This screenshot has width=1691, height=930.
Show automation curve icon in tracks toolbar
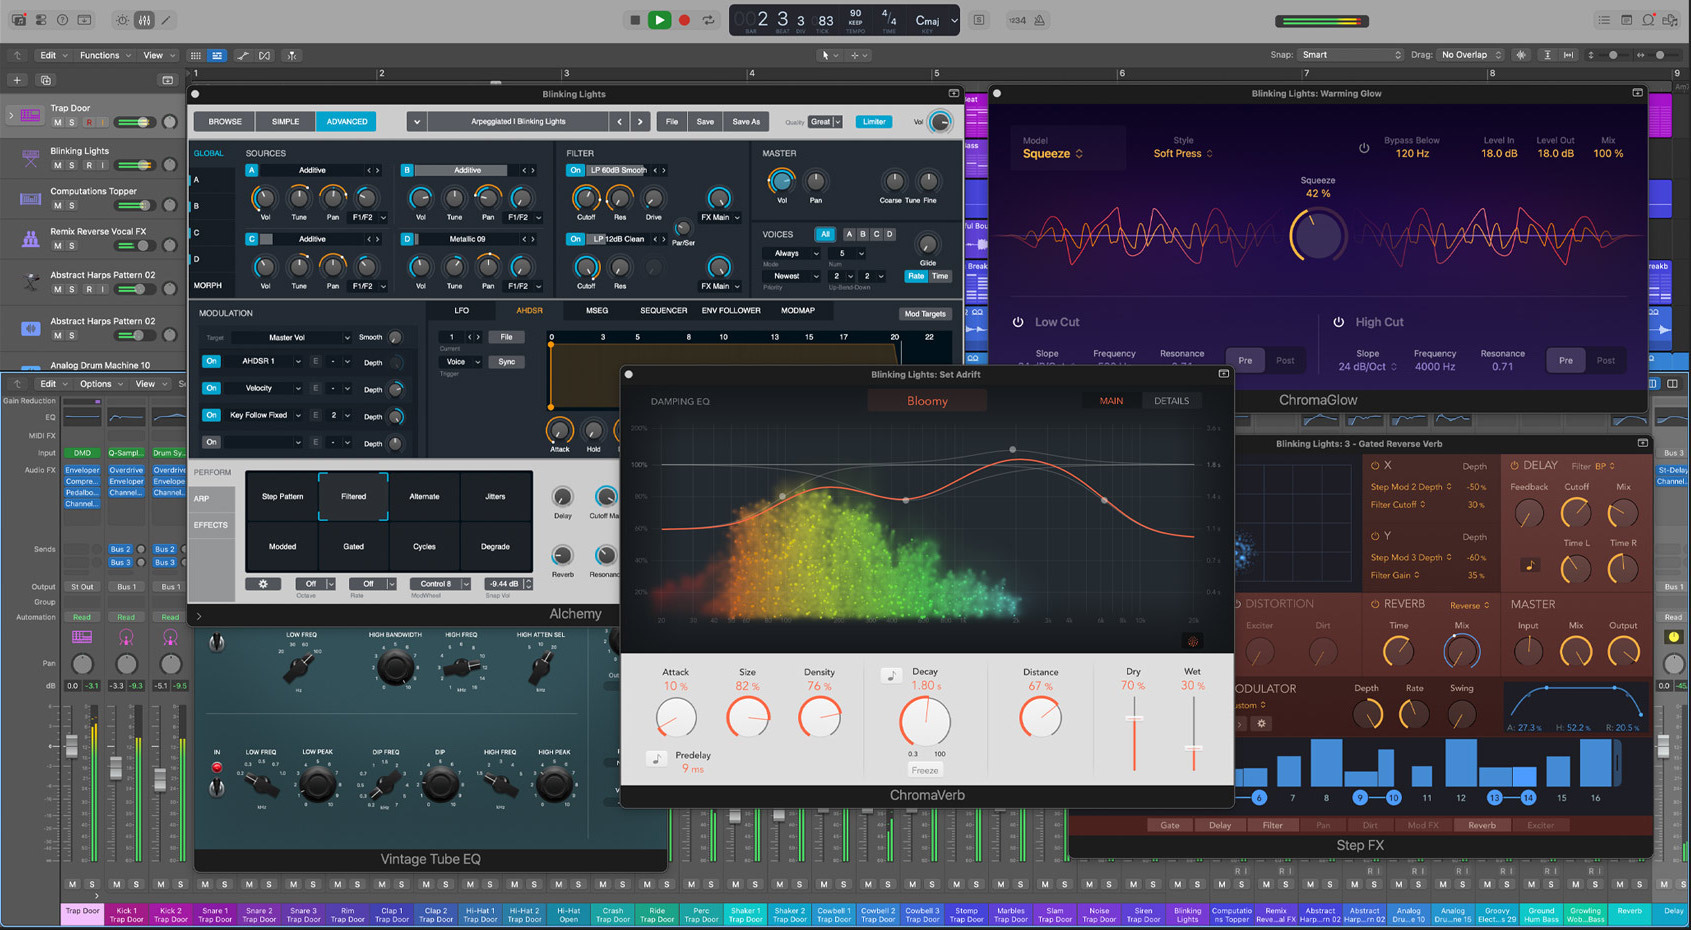(x=243, y=55)
